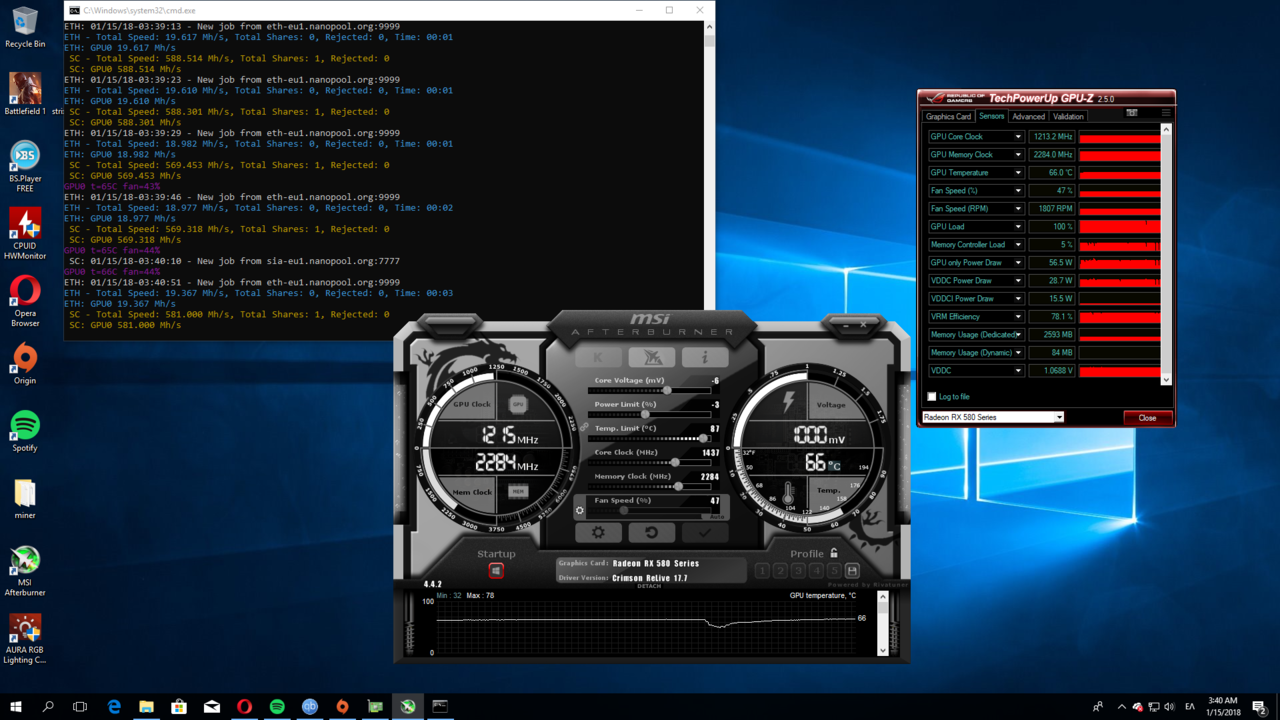Image resolution: width=1280 pixels, height=720 pixels.
Task: Open the information 'i' button in Afterburner
Action: [x=704, y=357]
